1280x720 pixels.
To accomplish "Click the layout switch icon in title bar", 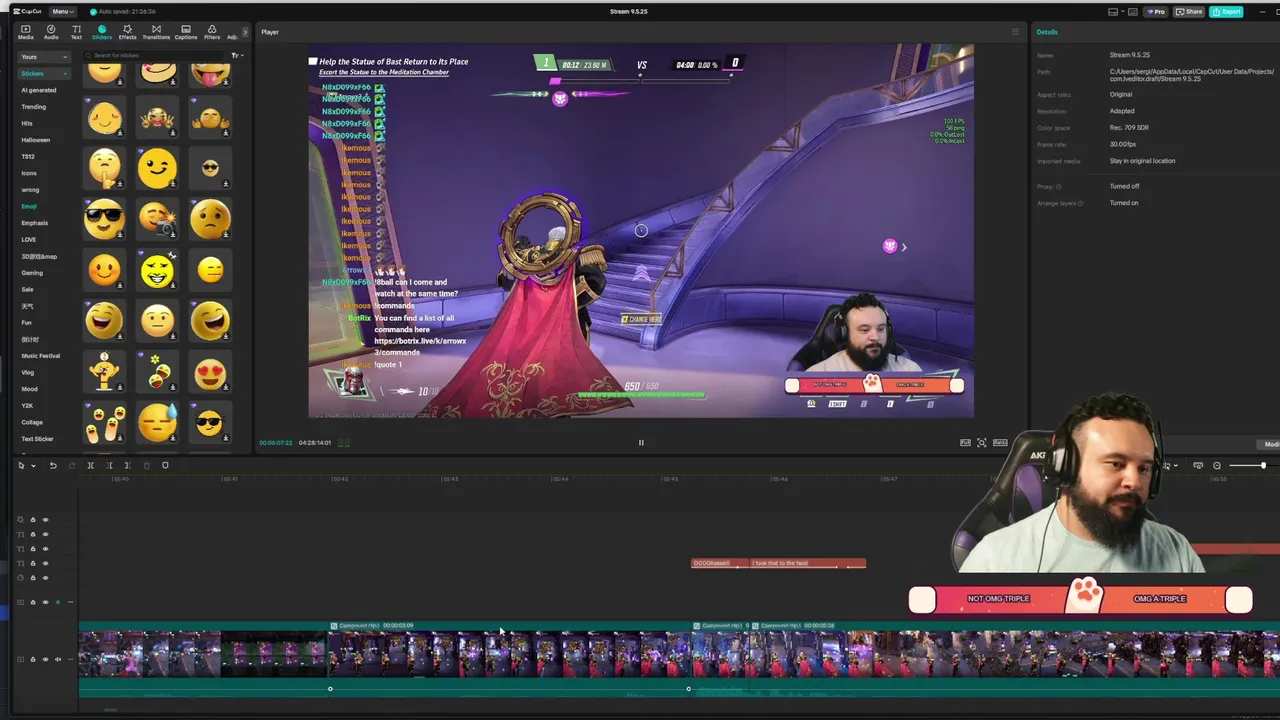I will pos(1114,11).
